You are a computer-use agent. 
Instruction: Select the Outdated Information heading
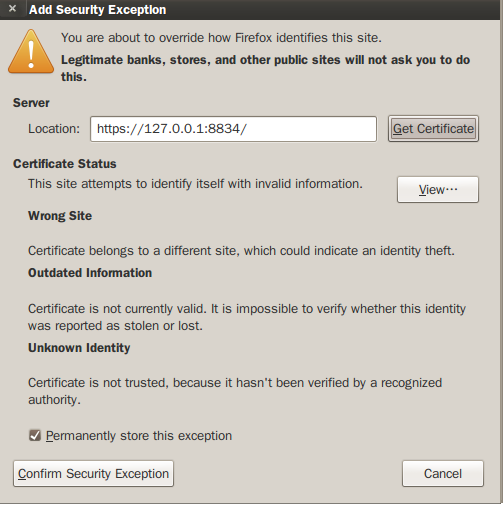tap(90, 273)
